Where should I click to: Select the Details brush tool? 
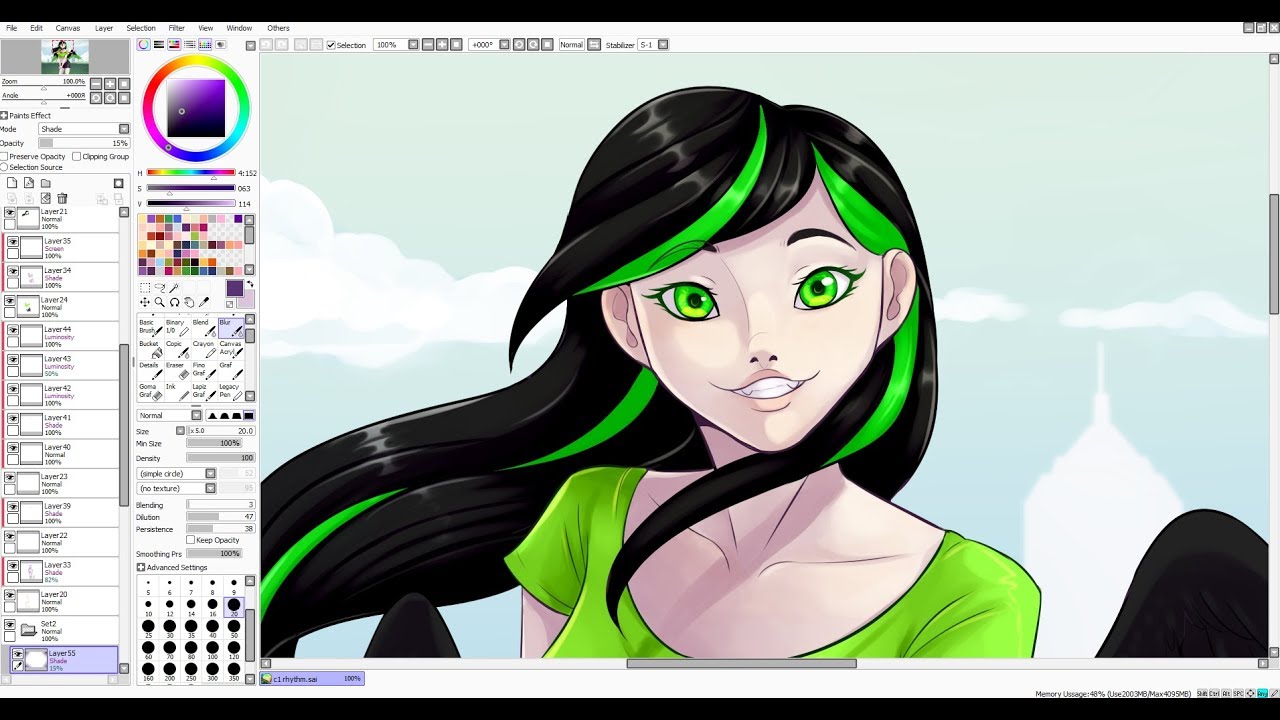(149, 370)
